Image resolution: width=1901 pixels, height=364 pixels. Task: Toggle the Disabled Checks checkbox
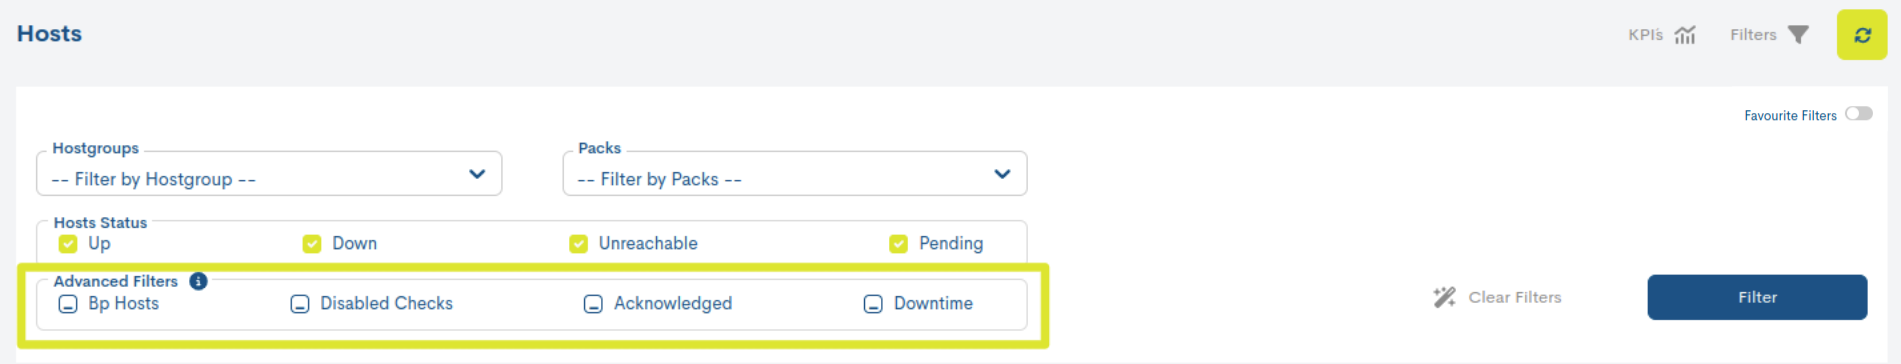coord(300,304)
